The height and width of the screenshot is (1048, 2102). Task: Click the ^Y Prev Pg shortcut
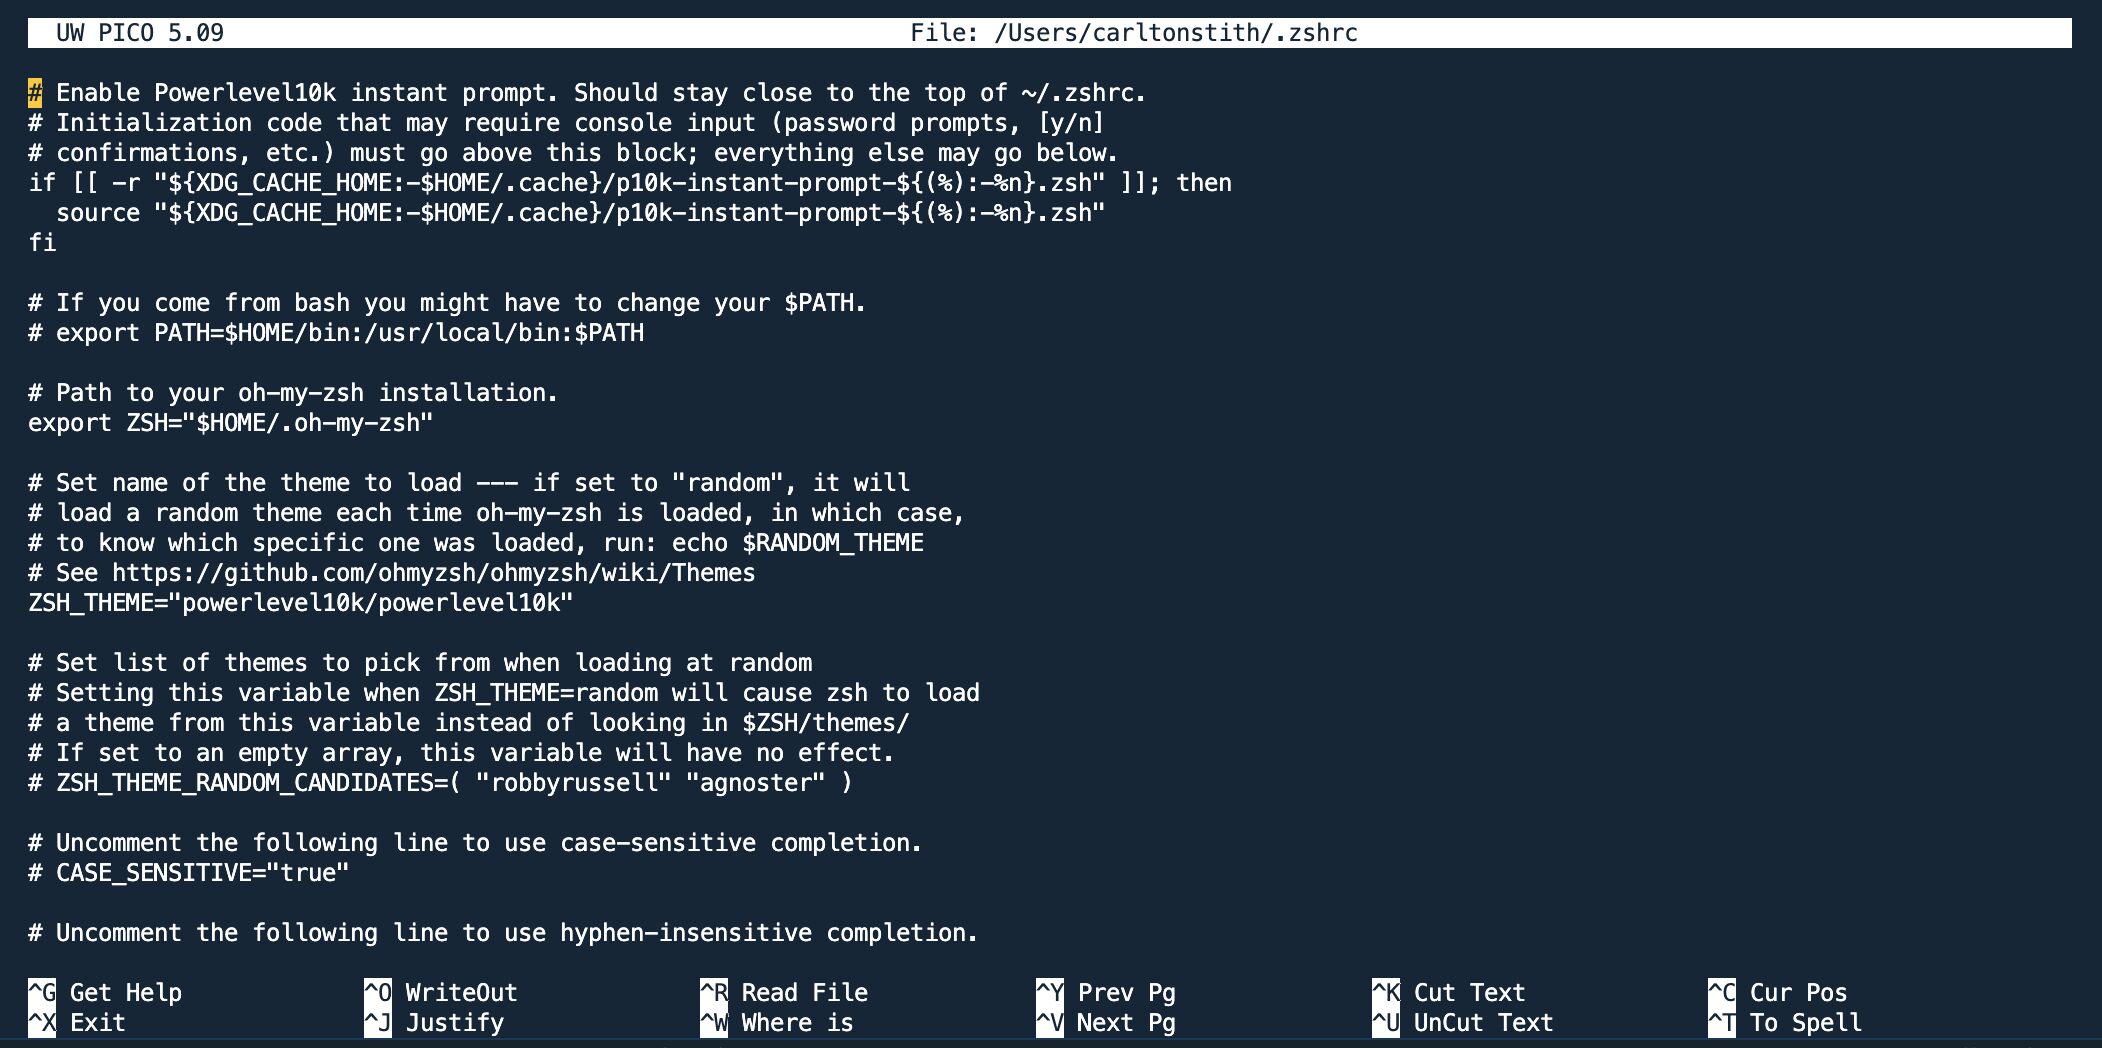(1106, 992)
